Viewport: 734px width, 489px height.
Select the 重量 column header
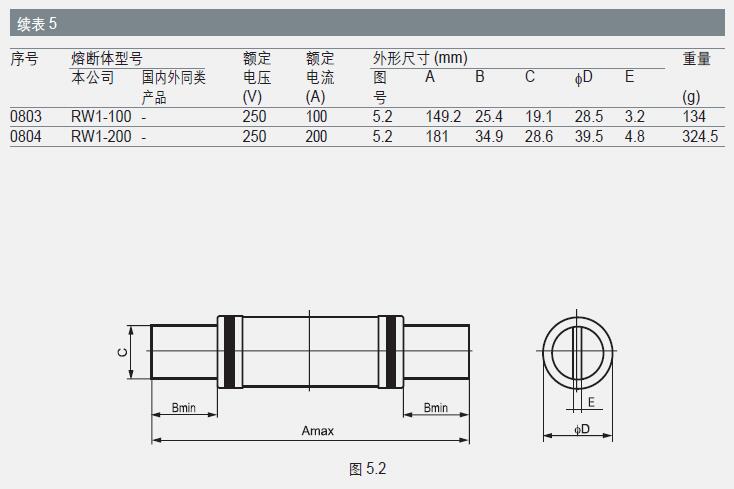pyautogui.click(x=696, y=59)
